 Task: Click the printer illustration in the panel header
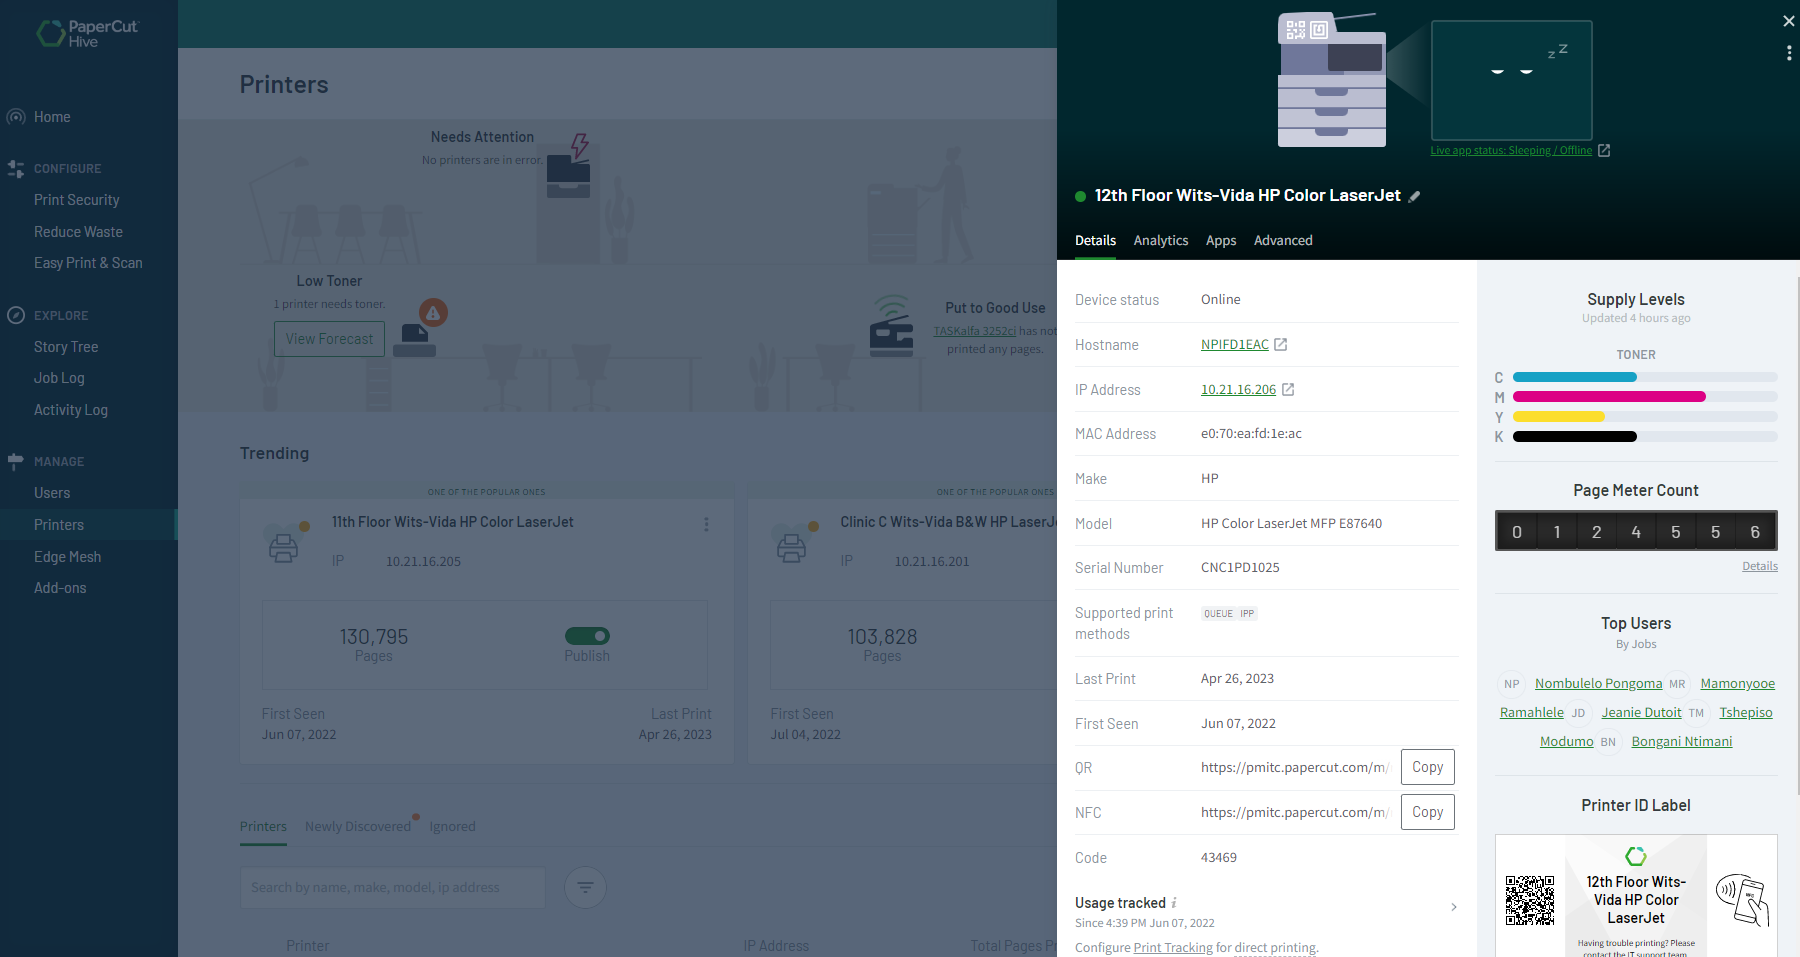pos(1332,80)
